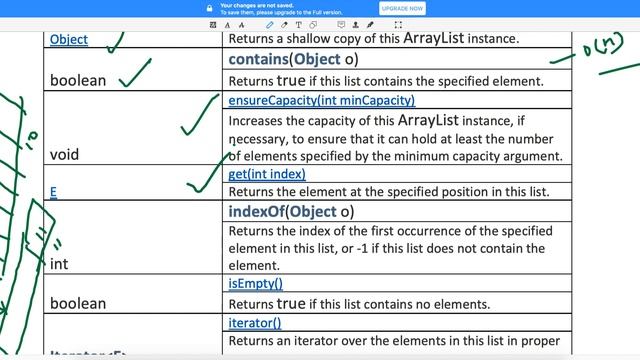Click 'Returns the index of the first occurrence' text

390,248
